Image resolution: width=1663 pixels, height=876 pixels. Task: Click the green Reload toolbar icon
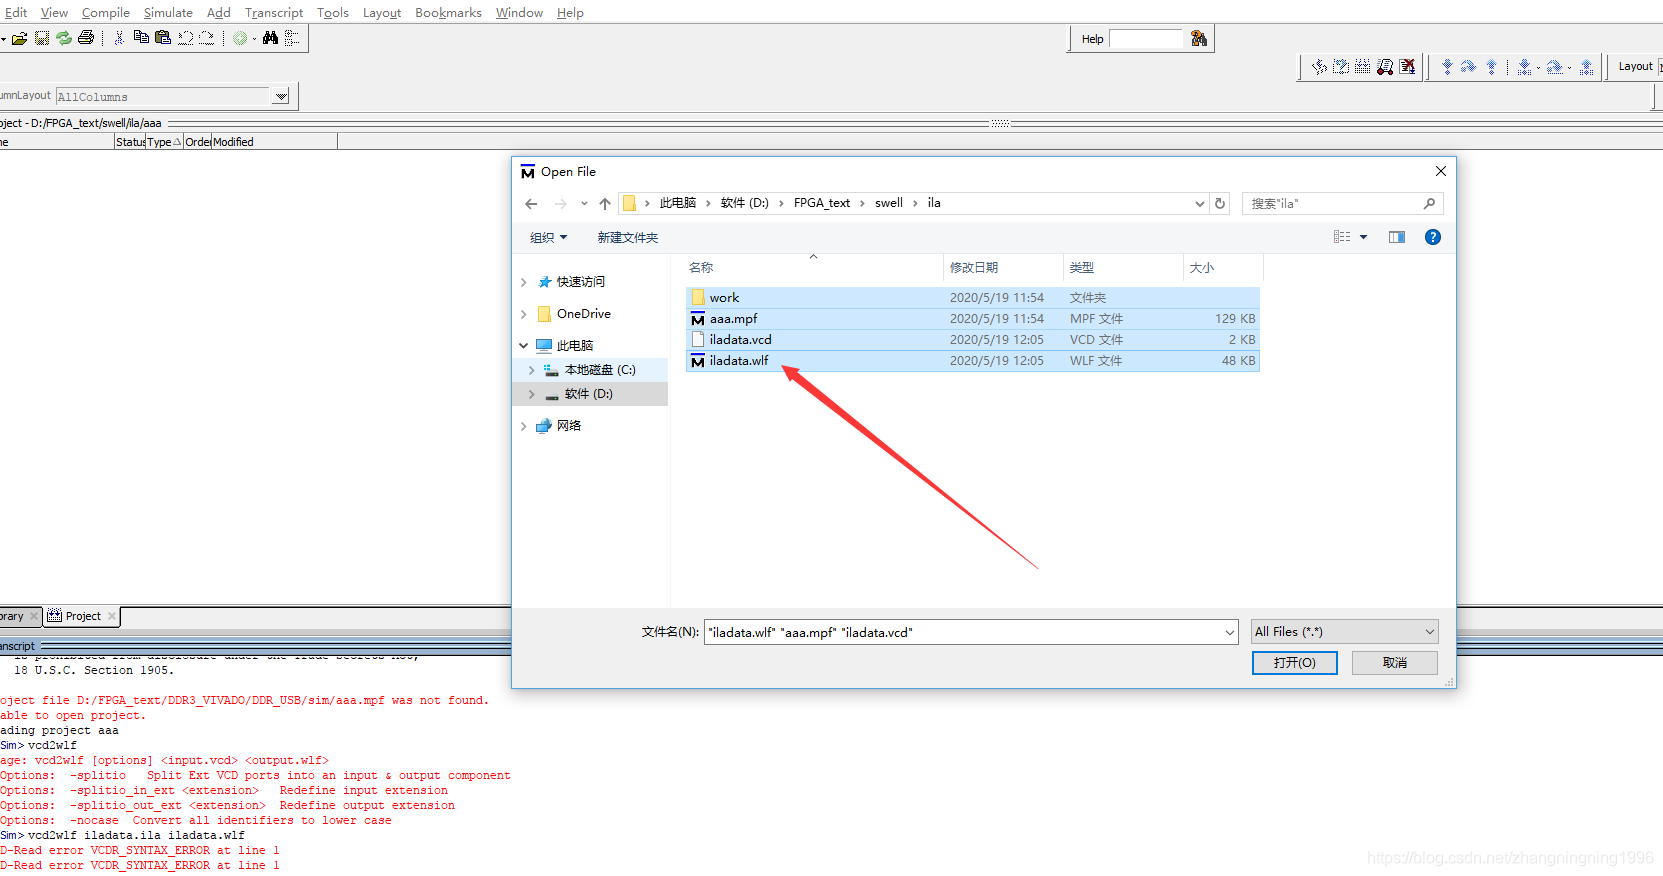click(64, 38)
